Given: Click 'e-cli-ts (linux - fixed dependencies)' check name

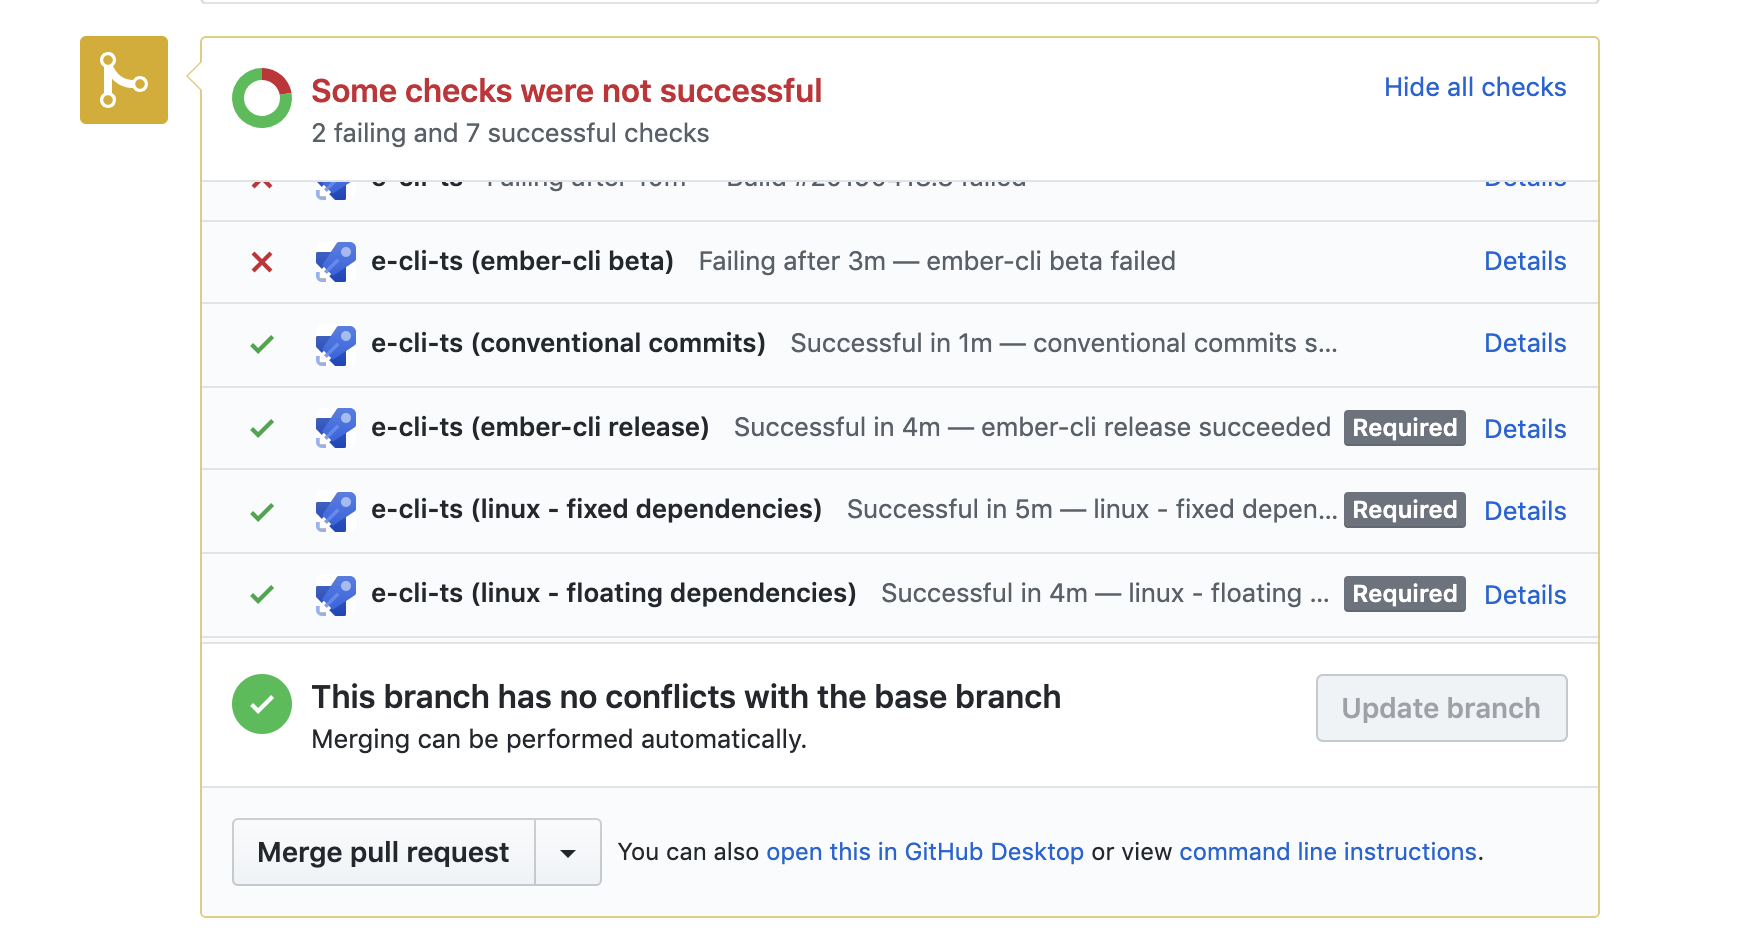Looking at the screenshot, I should point(596,509).
